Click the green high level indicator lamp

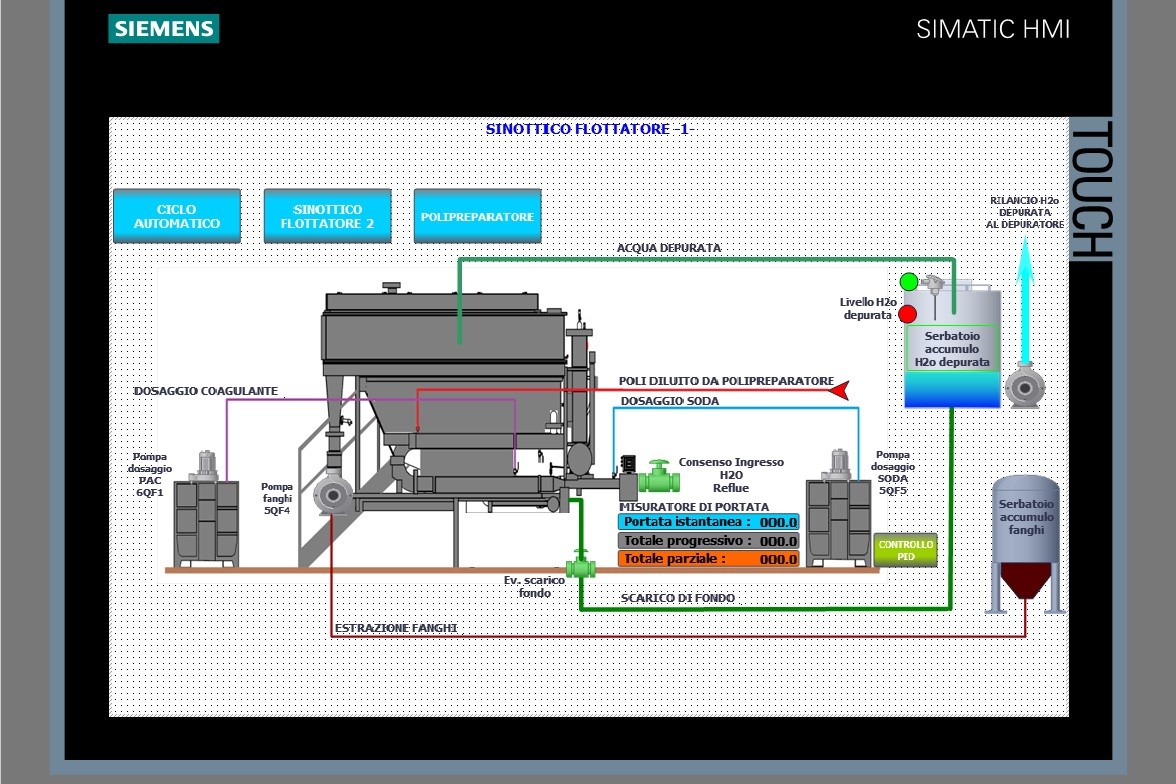tap(909, 282)
